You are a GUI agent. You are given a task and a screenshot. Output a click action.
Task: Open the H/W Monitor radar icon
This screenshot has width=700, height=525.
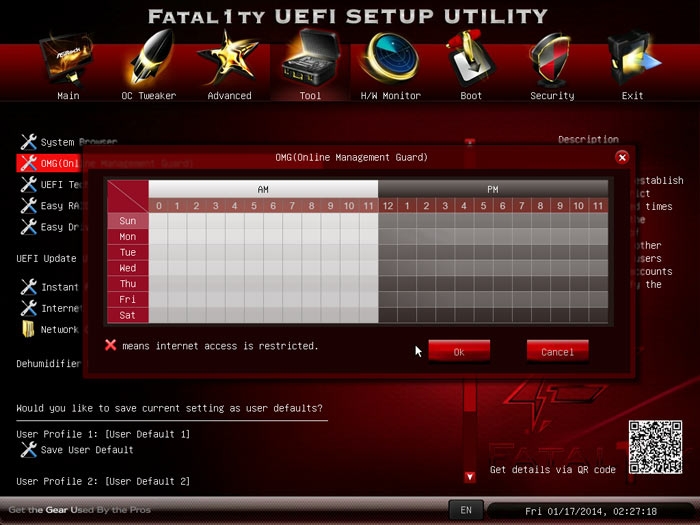(x=390, y=59)
